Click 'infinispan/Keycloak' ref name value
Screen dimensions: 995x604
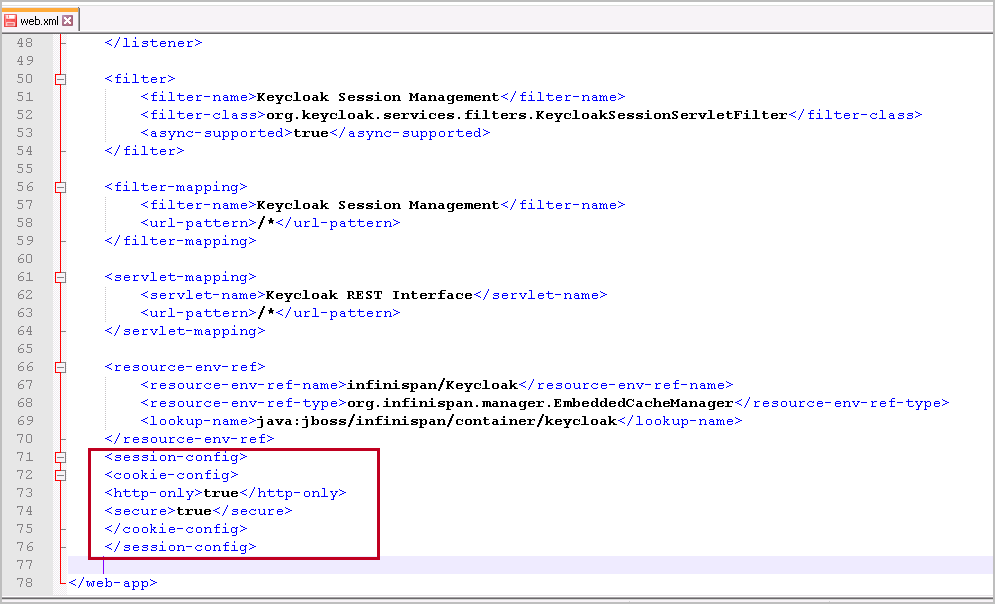tap(433, 385)
